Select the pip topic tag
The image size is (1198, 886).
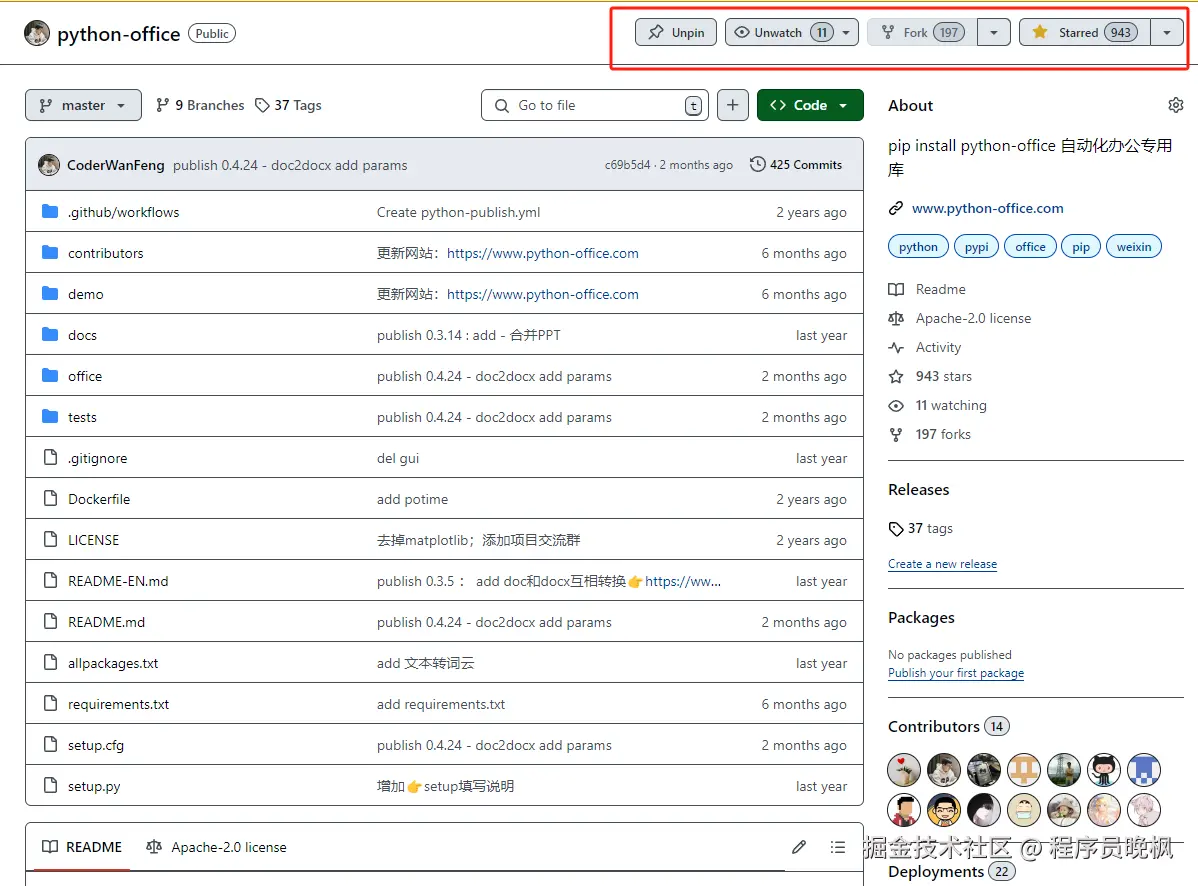[x=1081, y=247]
